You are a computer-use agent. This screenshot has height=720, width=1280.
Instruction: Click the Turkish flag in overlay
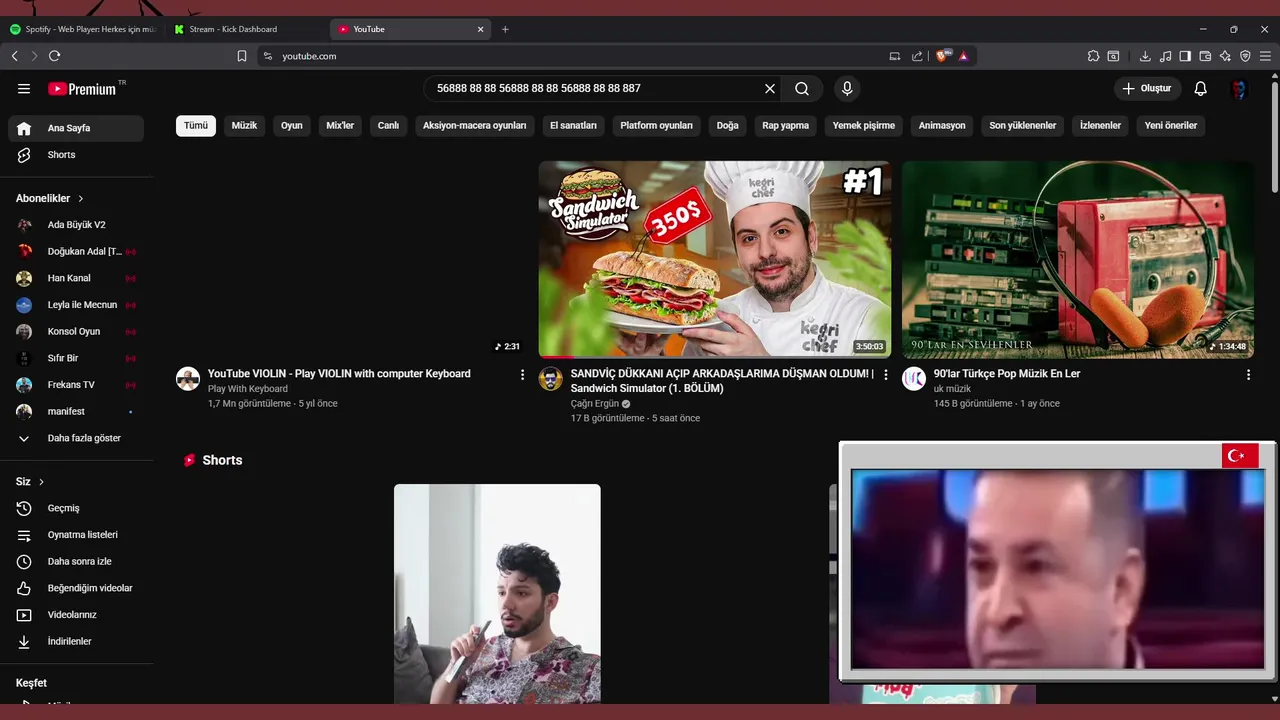point(1240,456)
